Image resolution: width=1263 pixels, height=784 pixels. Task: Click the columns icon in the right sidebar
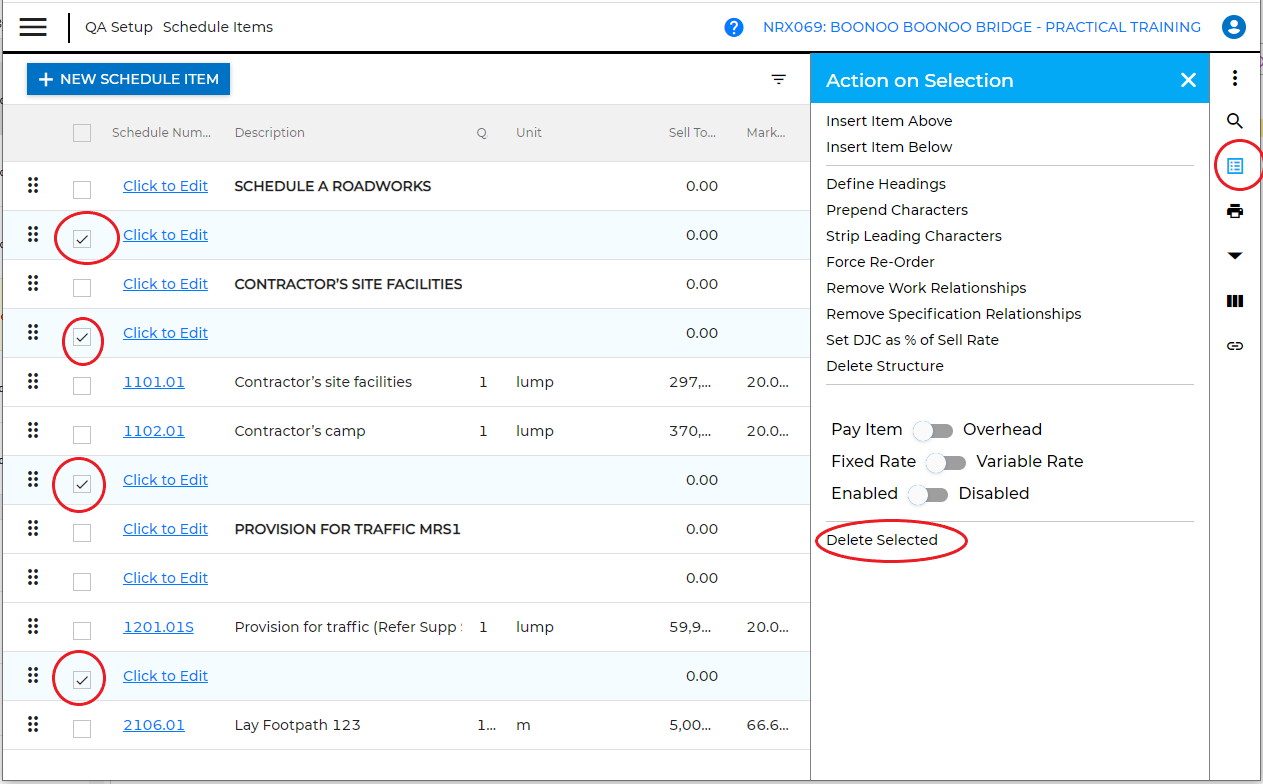click(1235, 301)
